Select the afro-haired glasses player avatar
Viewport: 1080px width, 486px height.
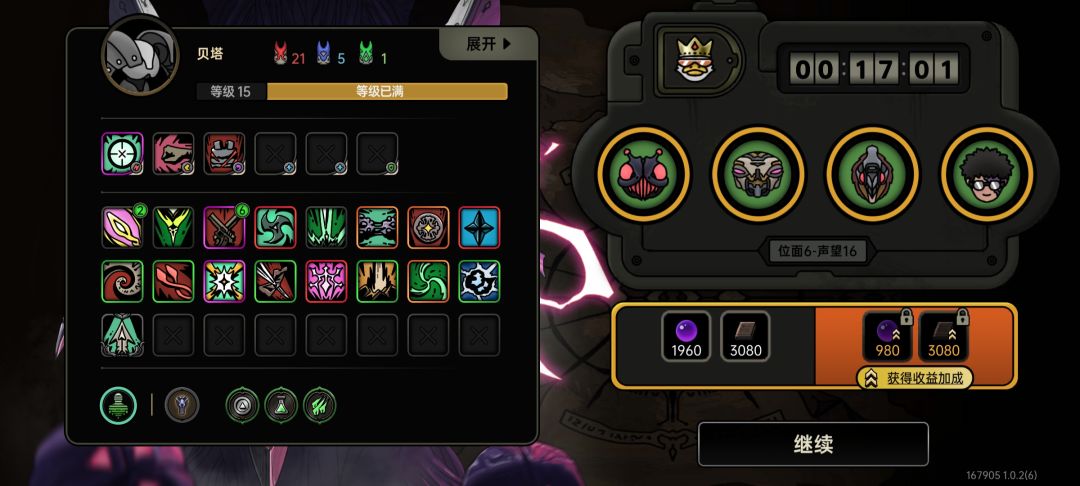(x=987, y=173)
